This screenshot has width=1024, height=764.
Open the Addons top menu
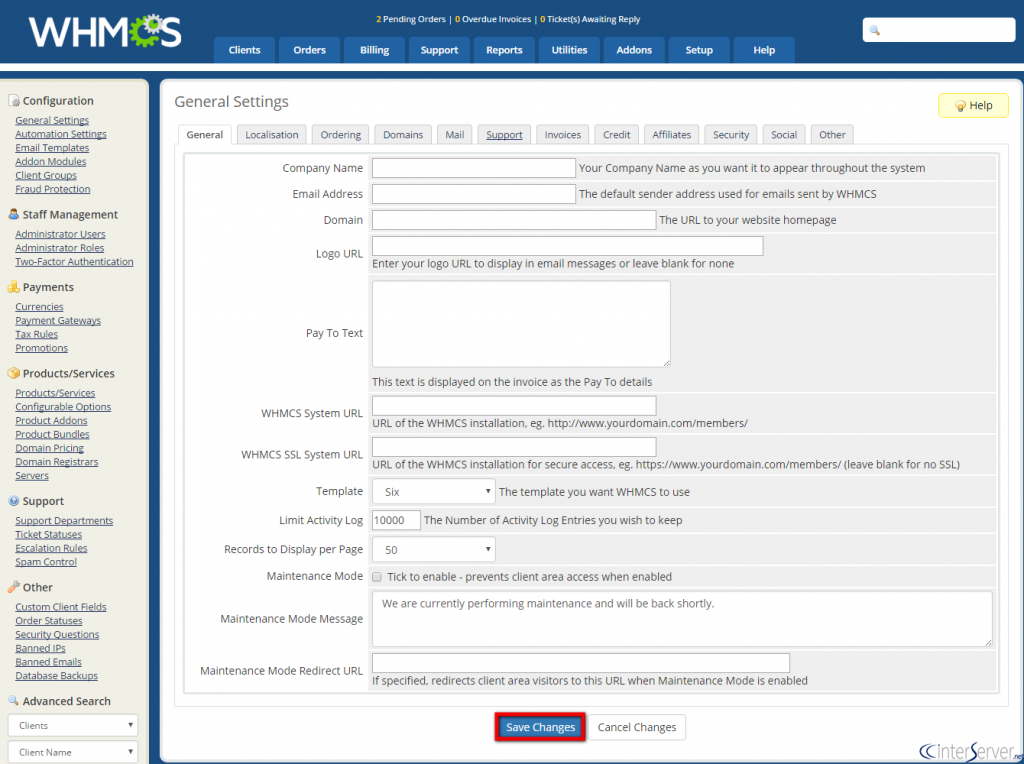tap(634, 50)
